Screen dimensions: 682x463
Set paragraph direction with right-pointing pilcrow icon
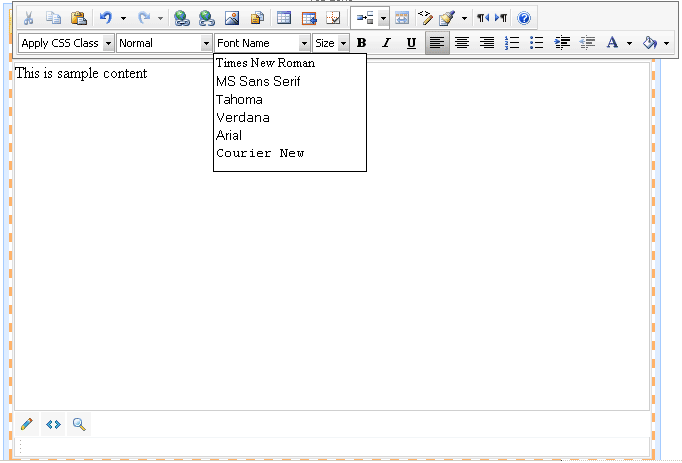click(501, 18)
